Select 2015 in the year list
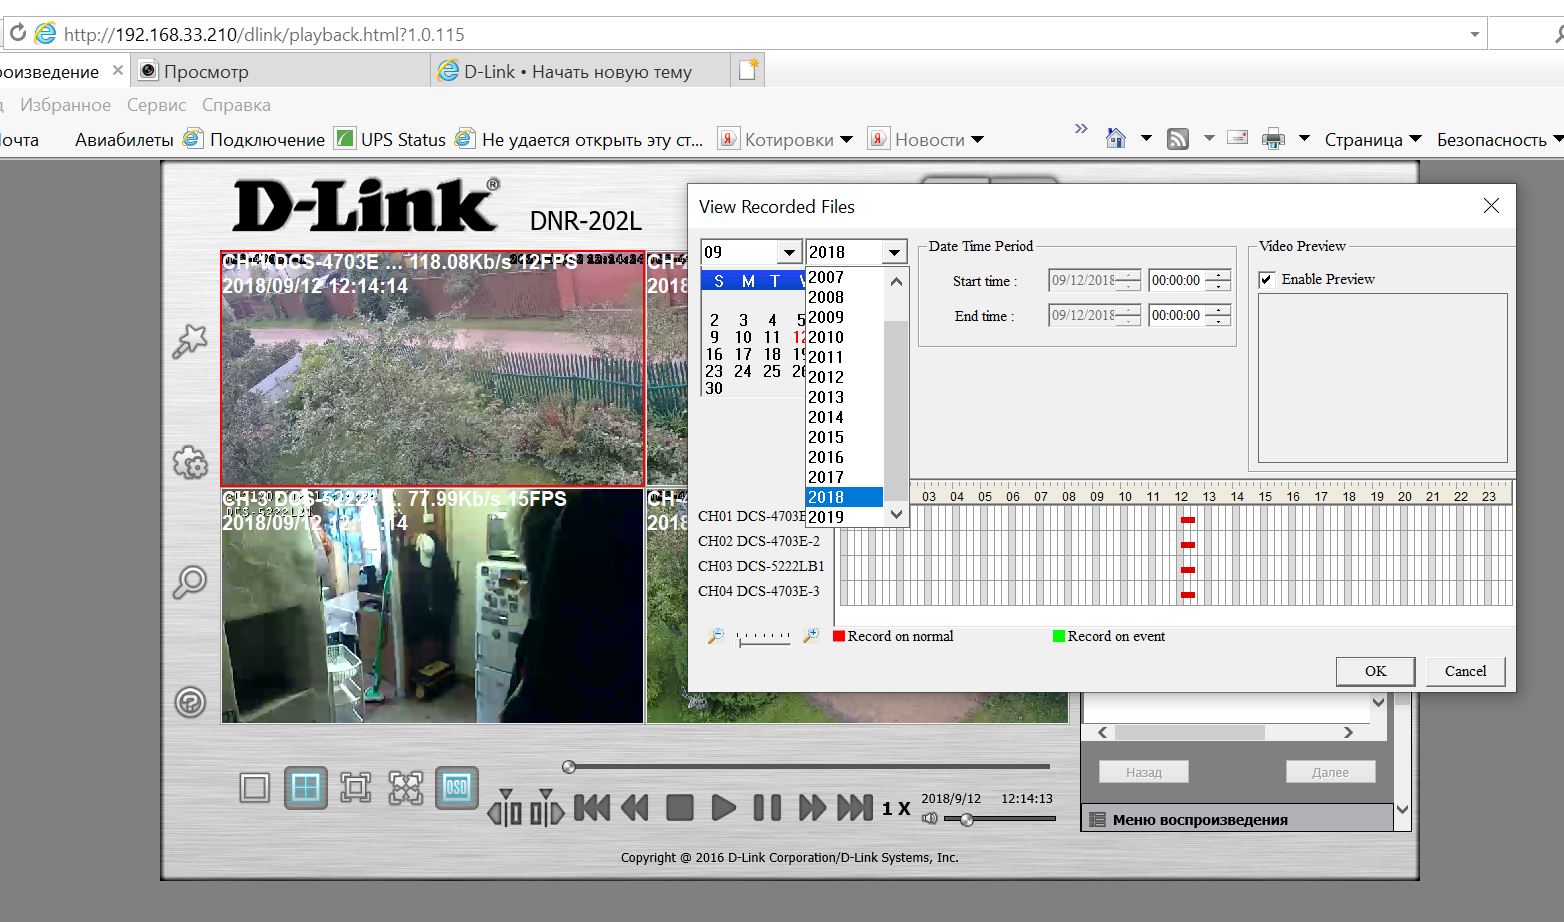This screenshot has height=922, width=1564. [x=844, y=437]
